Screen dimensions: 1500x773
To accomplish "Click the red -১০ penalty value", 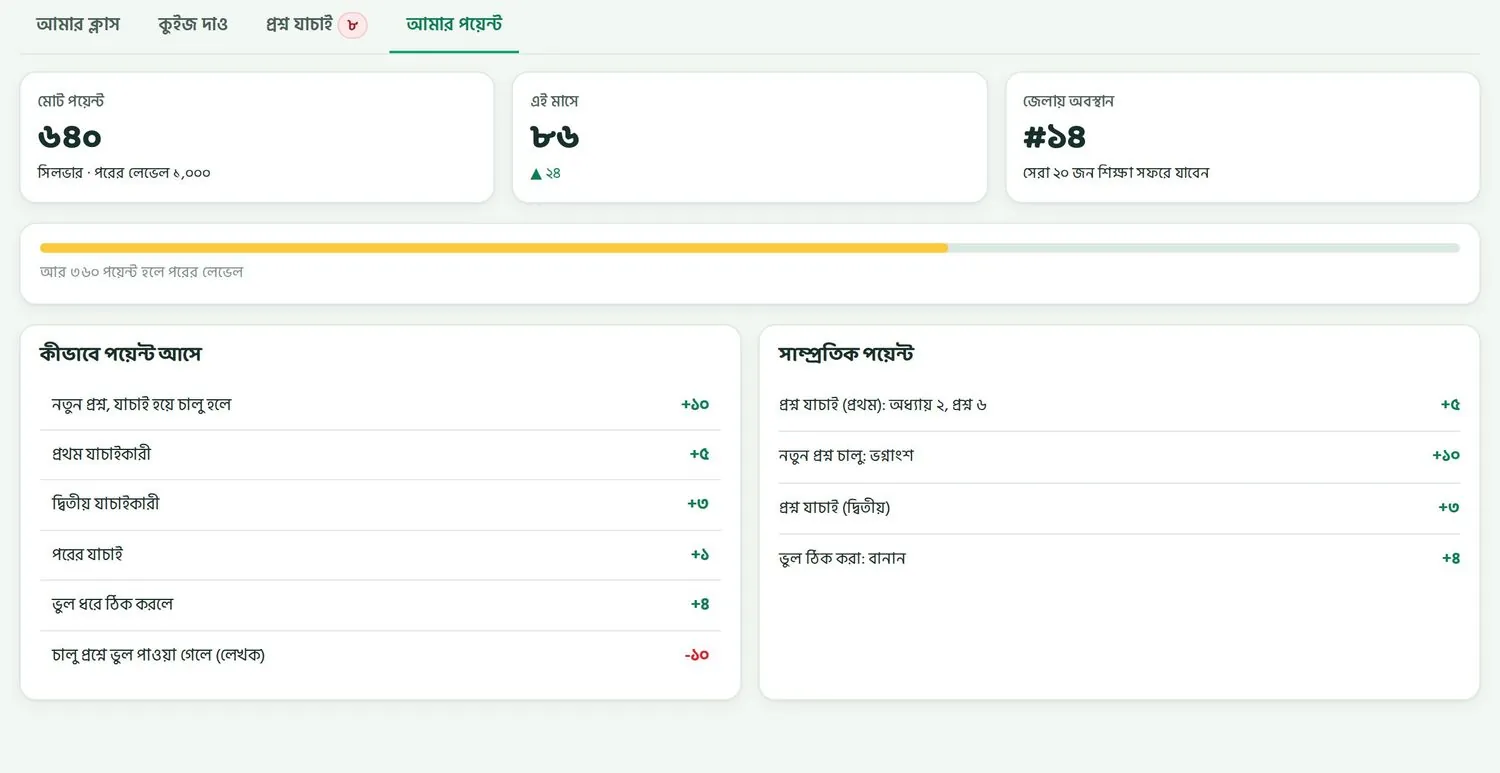I will tap(697, 655).
